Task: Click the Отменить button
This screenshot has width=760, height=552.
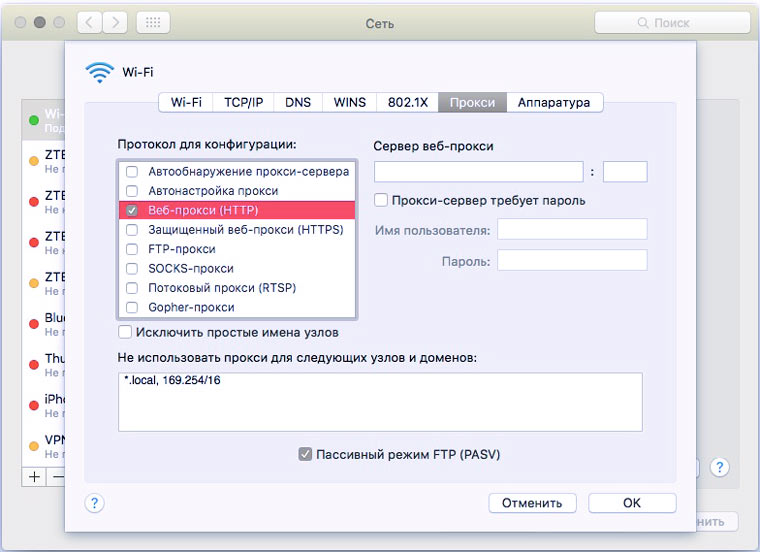Action: [532, 503]
